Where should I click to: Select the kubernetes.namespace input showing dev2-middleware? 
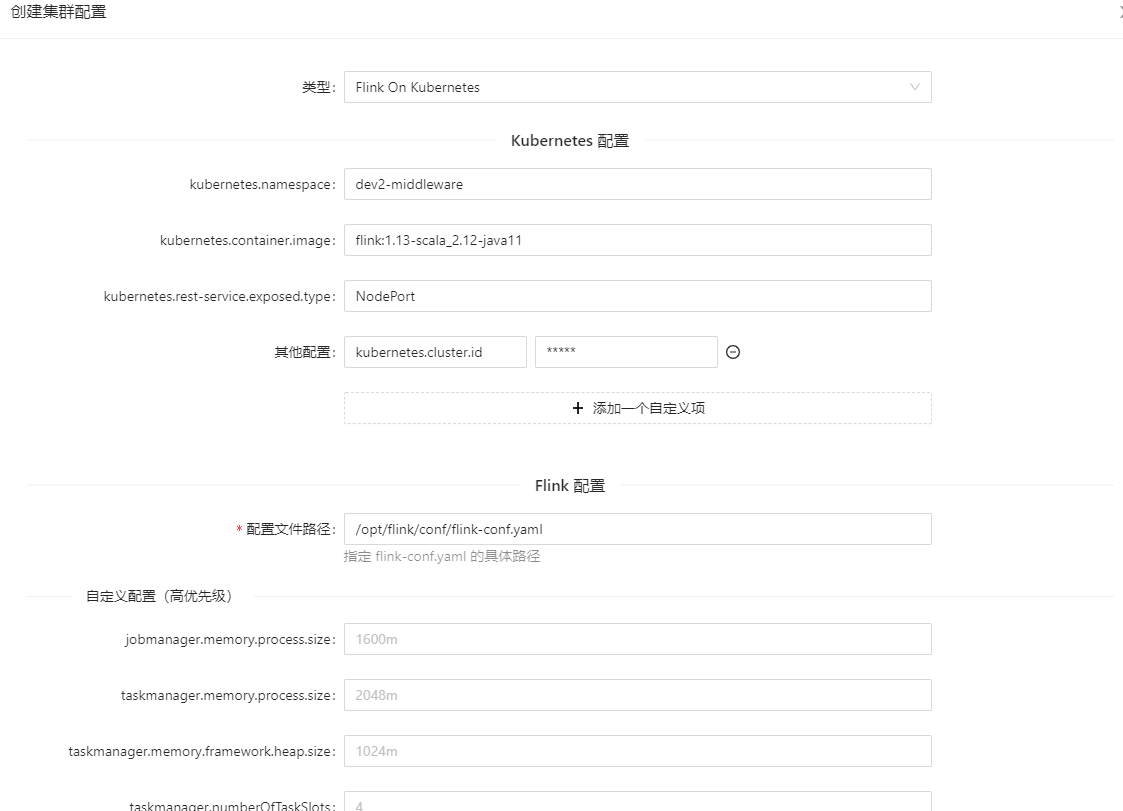(637, 184)
